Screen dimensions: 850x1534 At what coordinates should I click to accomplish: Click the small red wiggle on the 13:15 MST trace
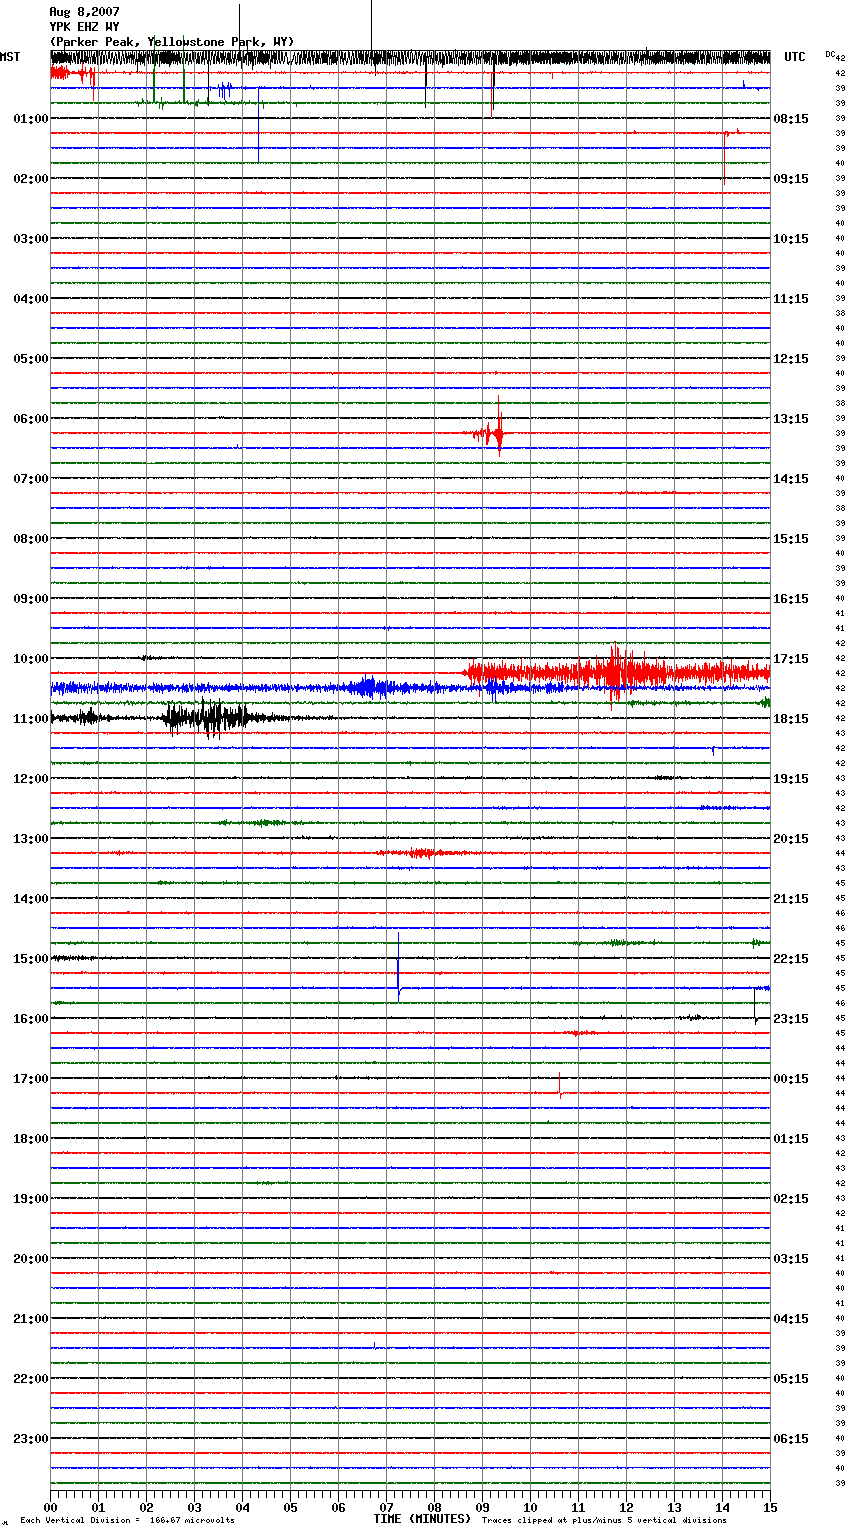pos(422,853)
